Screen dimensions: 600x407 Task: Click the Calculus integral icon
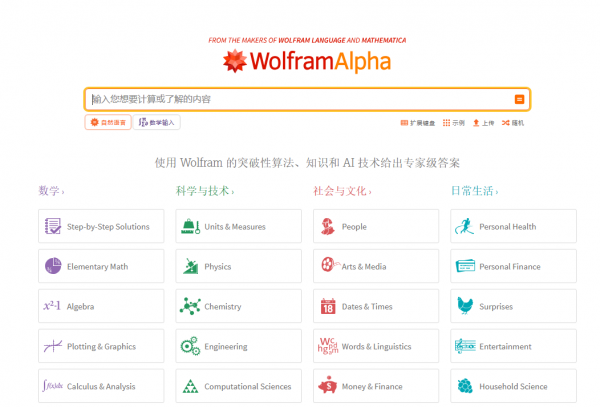click(x=53, y=386)
